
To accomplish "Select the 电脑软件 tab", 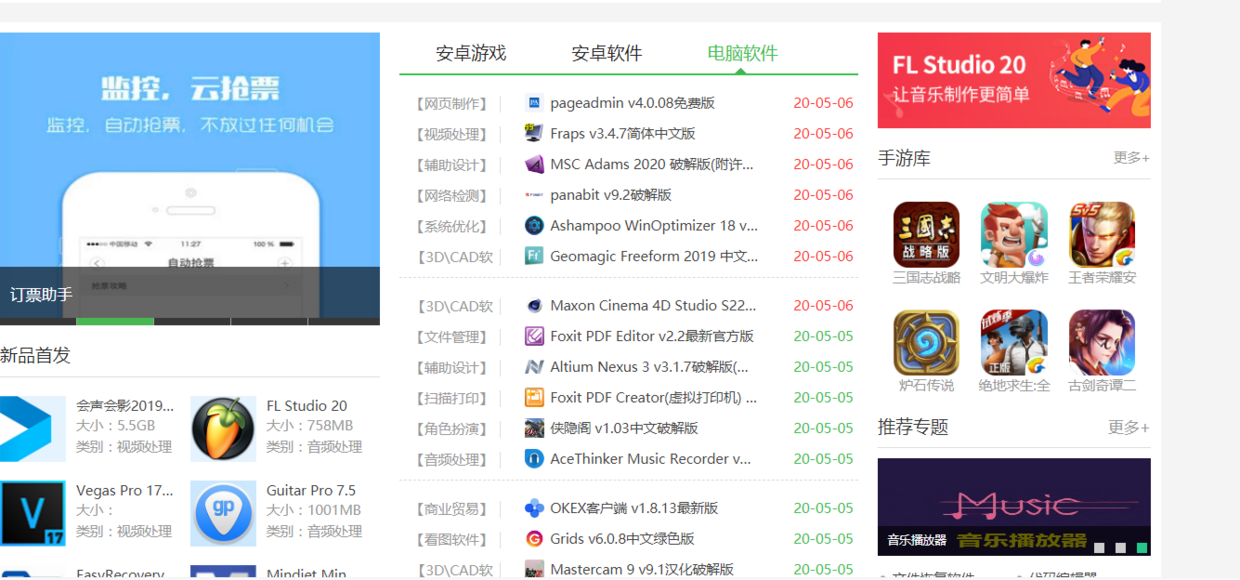I will pos(742,54).
